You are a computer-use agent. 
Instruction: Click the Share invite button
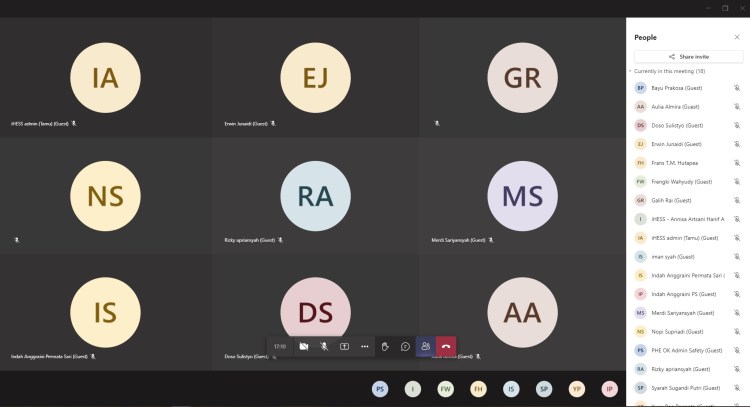click(688, 57)
